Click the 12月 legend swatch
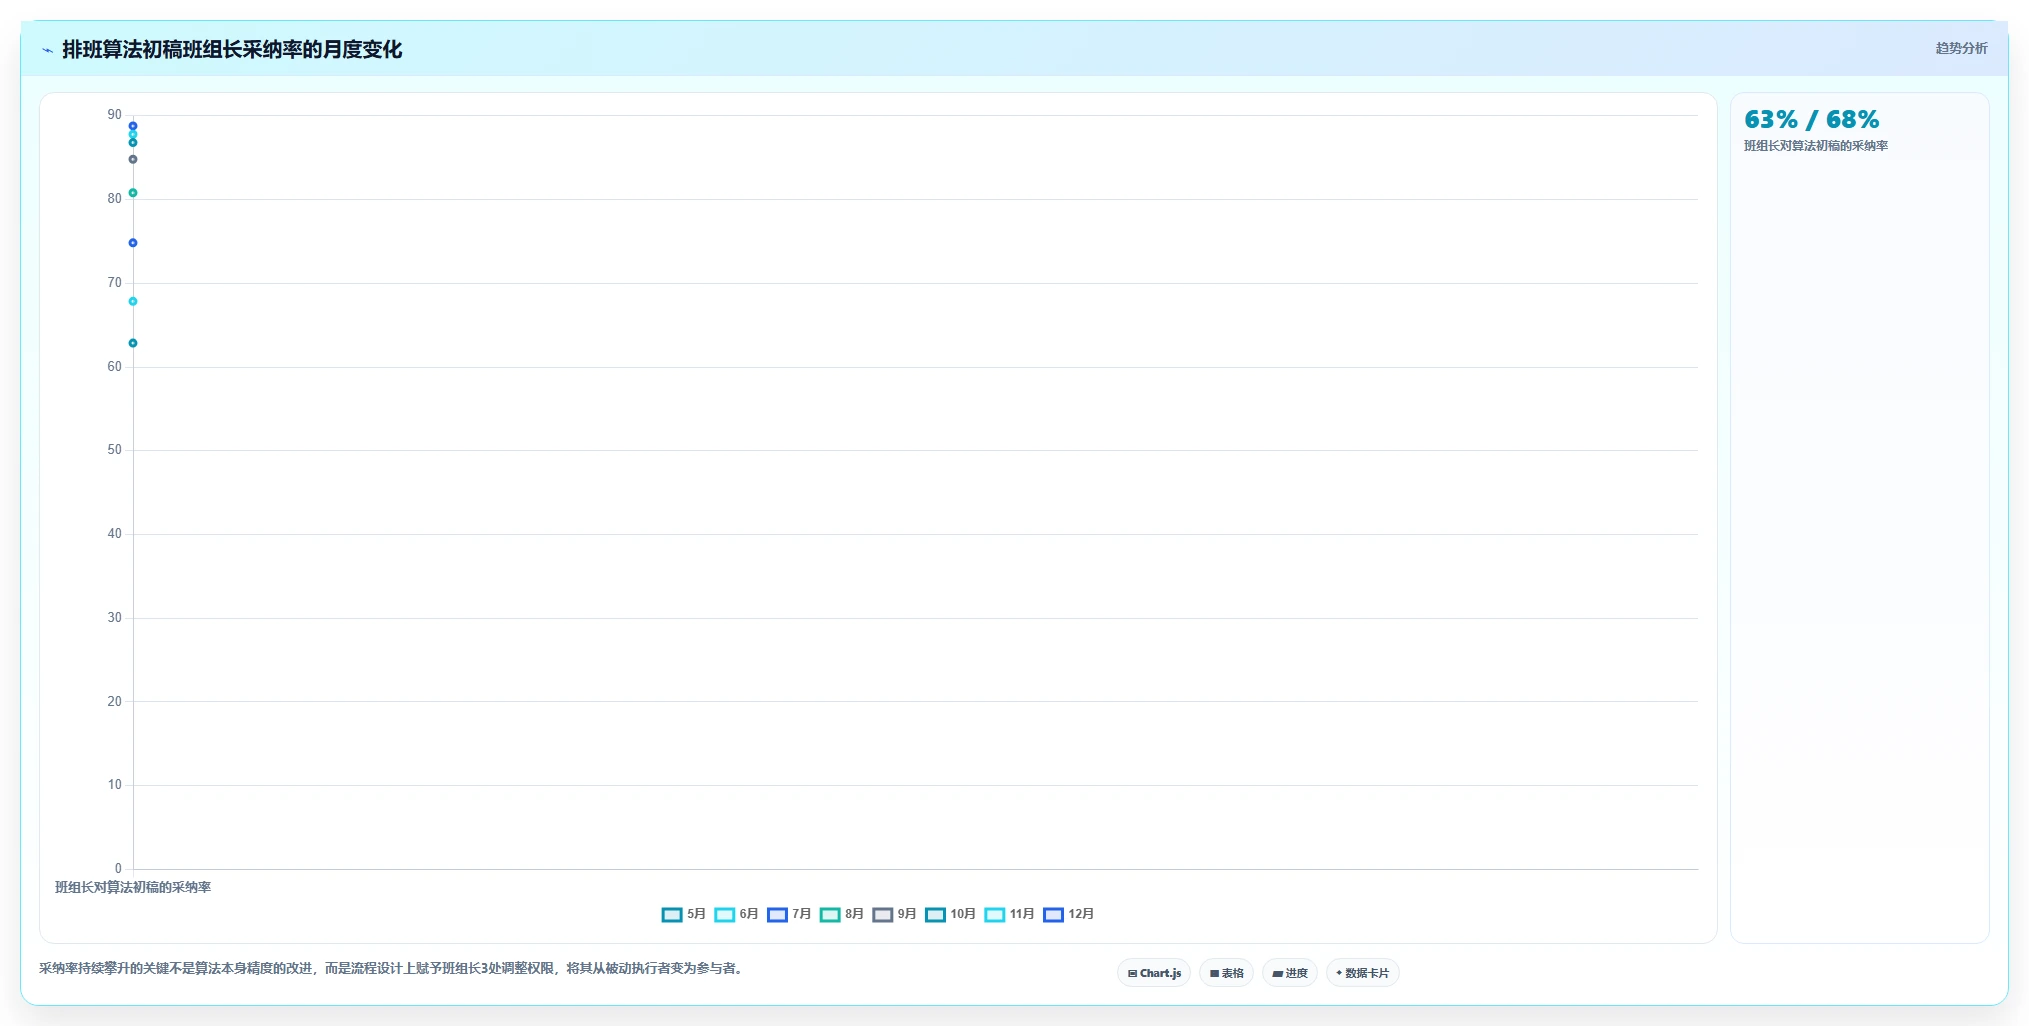This screenshot has height=1026, width=2029. click(x=1053, y=915)
